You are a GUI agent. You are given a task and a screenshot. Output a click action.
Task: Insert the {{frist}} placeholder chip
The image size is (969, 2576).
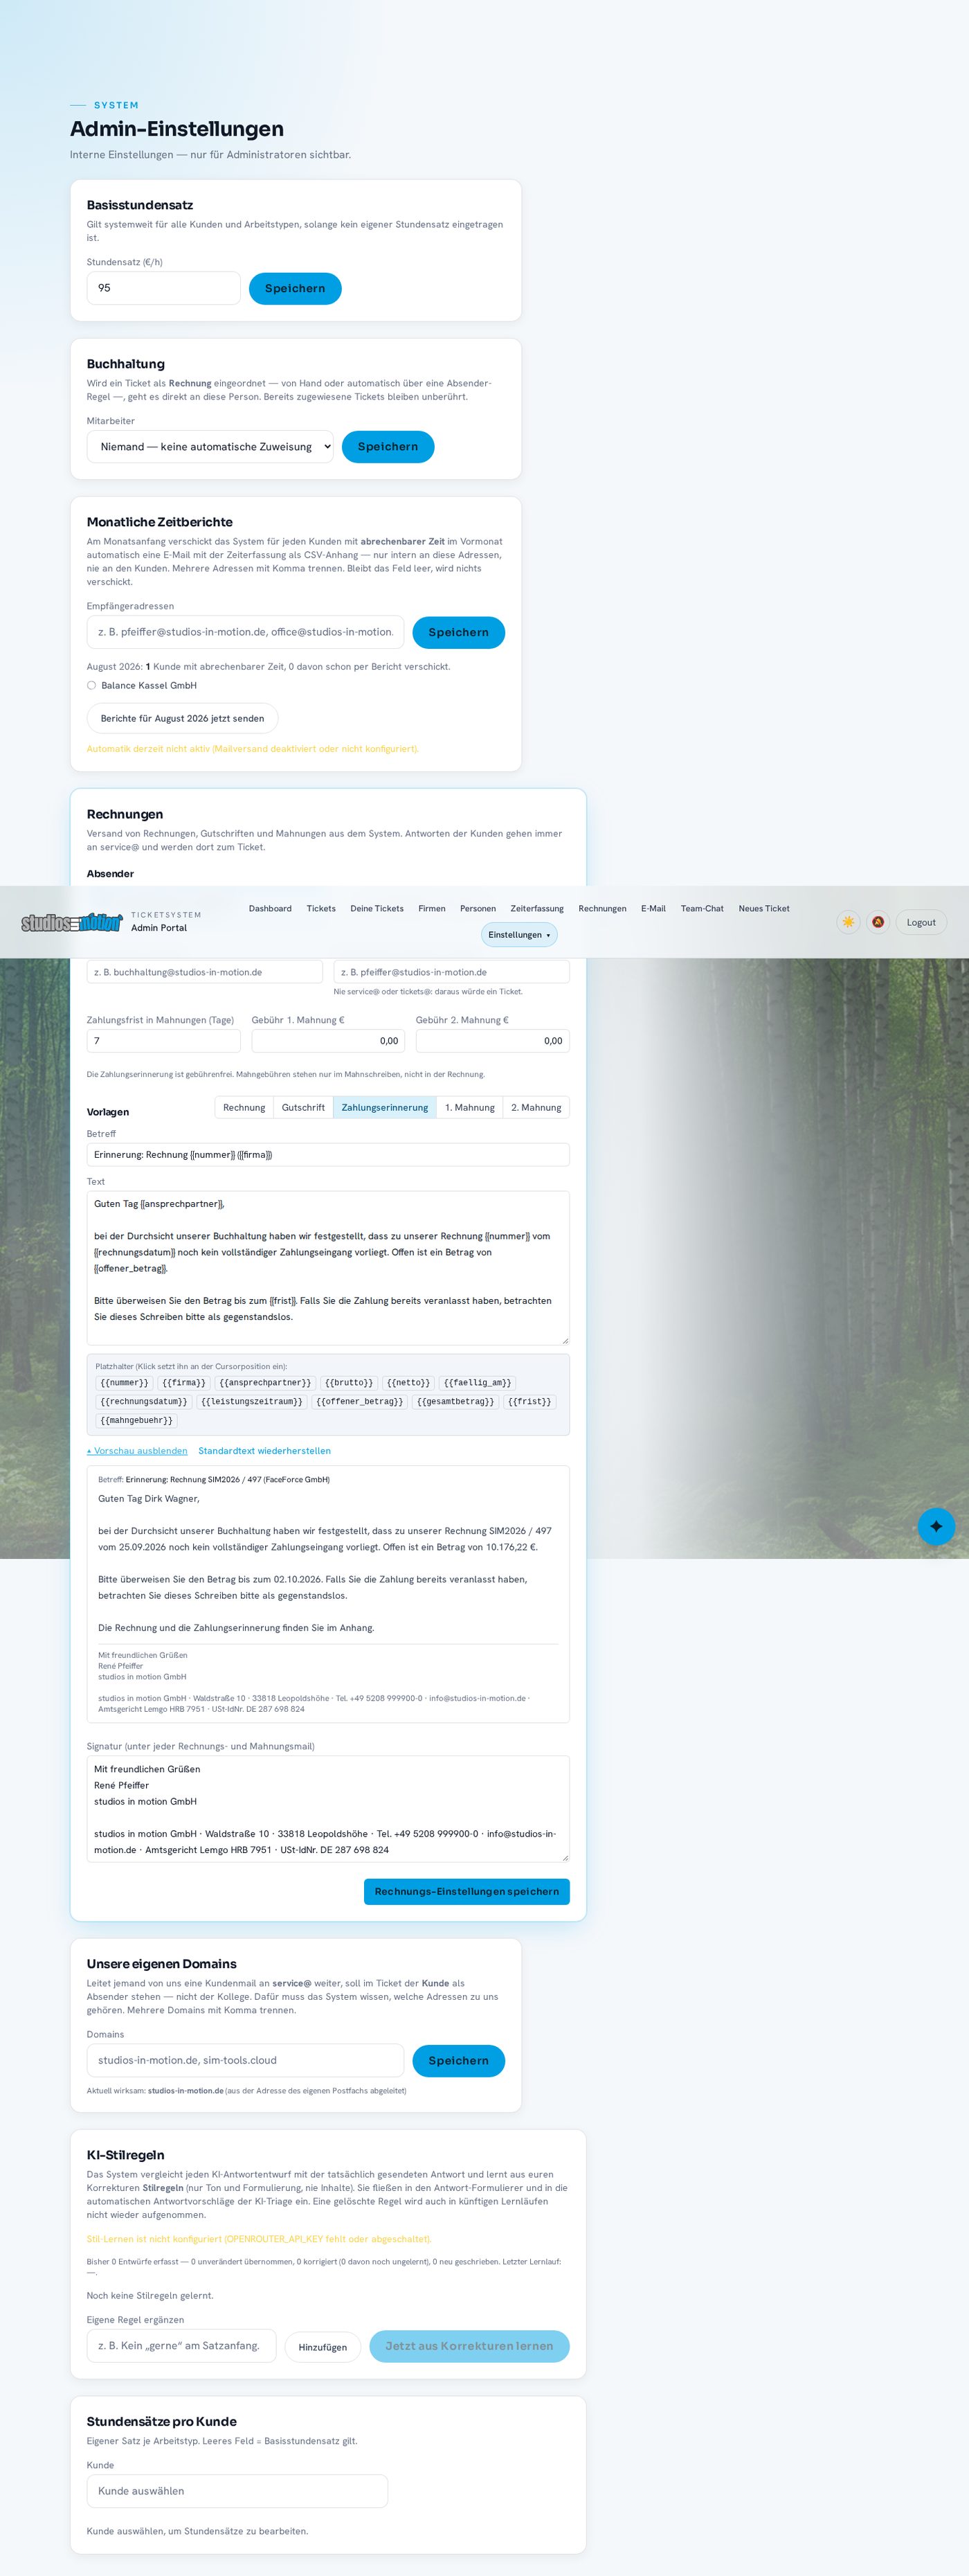point(529,1401)
